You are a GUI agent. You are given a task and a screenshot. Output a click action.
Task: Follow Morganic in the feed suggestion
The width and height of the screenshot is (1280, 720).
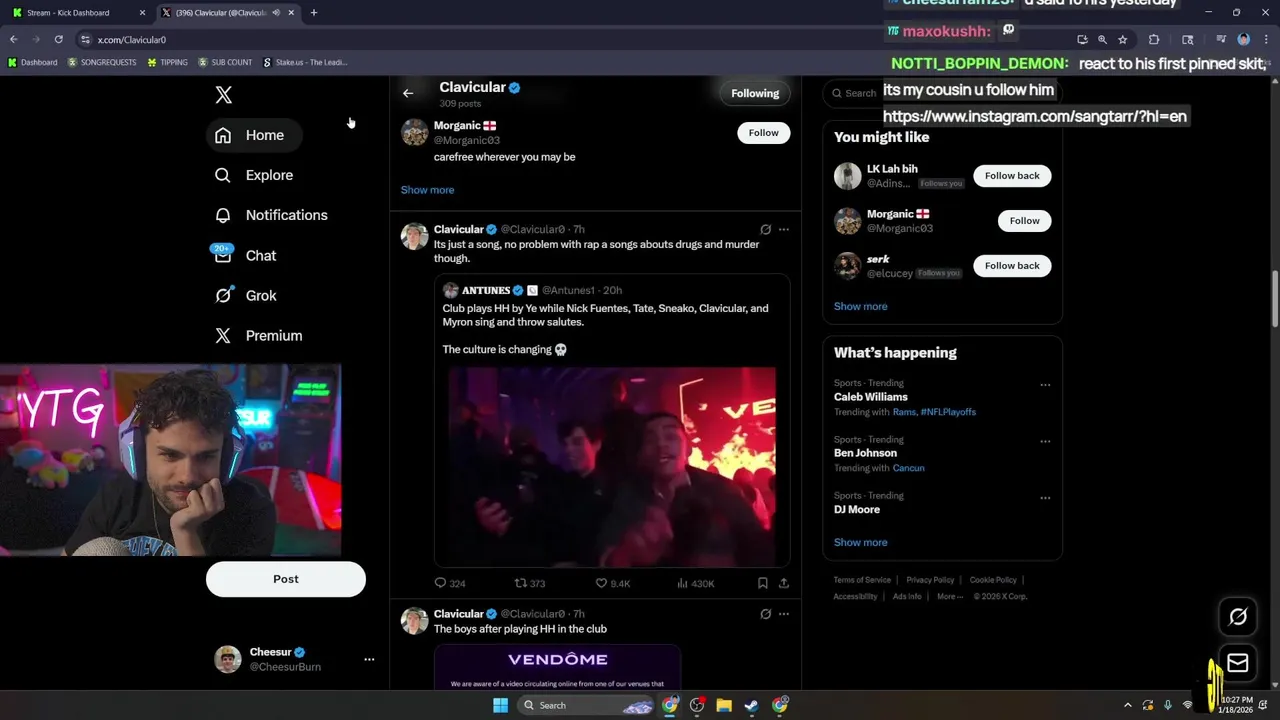[x=763, y=133]
